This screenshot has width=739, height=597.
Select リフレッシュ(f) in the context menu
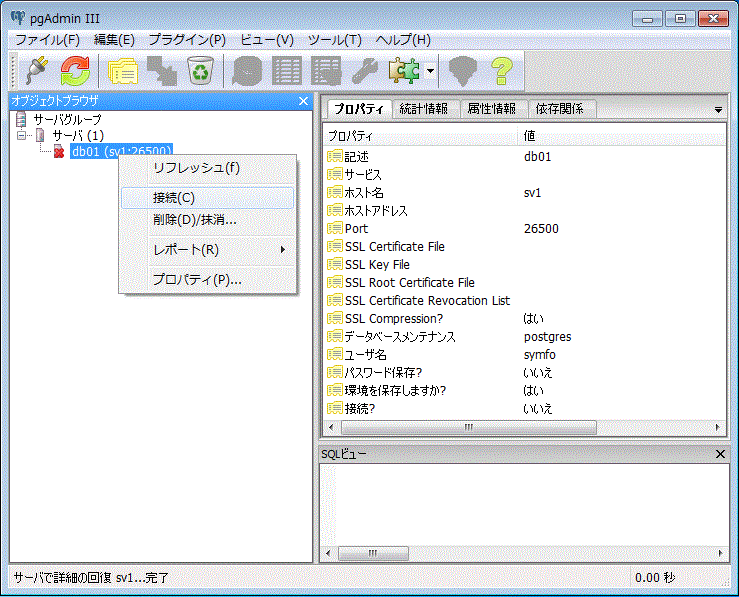tap(207, 168)
